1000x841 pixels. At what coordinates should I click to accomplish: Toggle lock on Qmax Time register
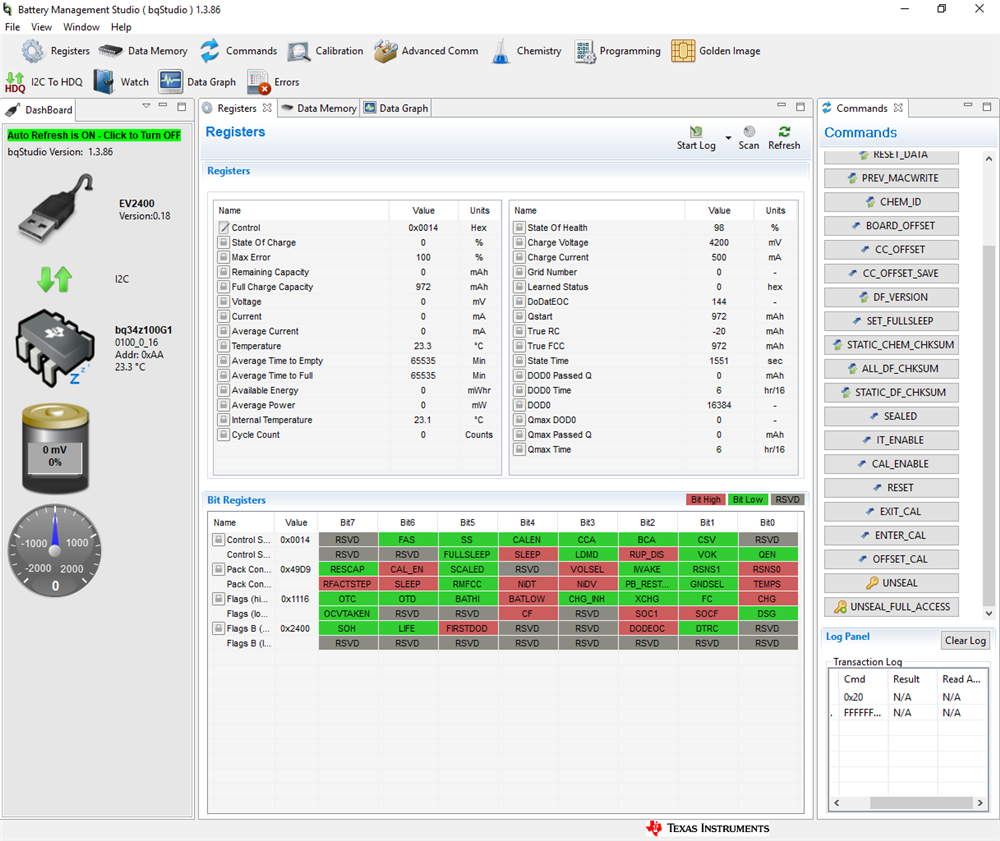tap(519, 450)
